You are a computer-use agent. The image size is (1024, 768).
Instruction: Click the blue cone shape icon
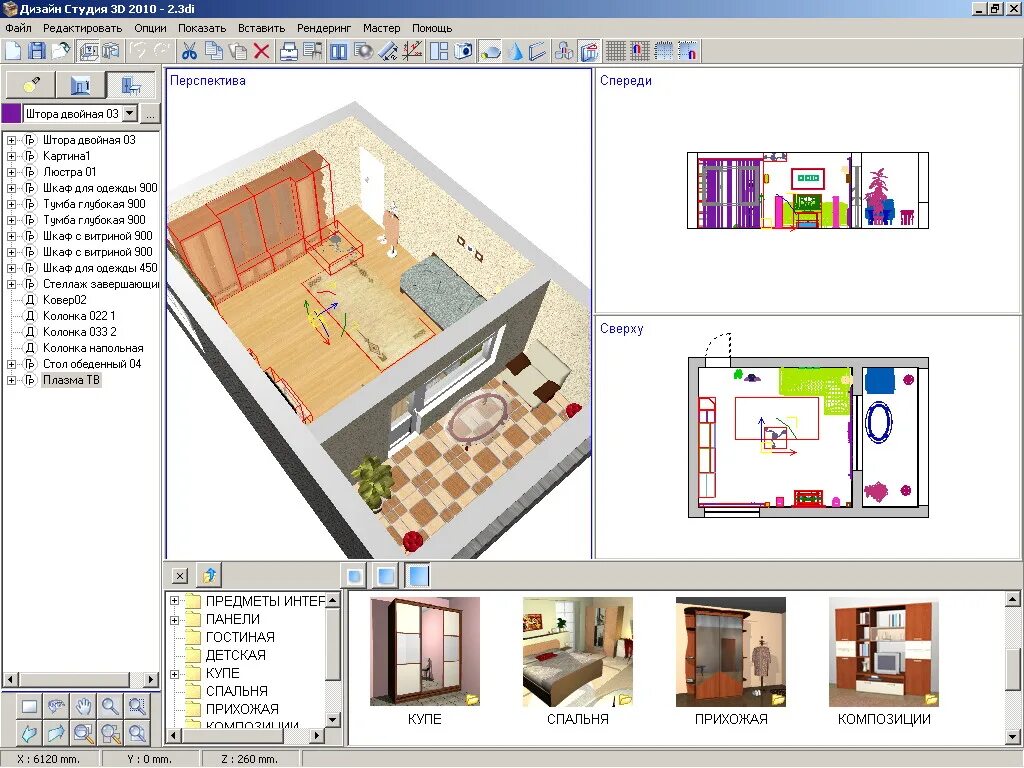(515, 50)
